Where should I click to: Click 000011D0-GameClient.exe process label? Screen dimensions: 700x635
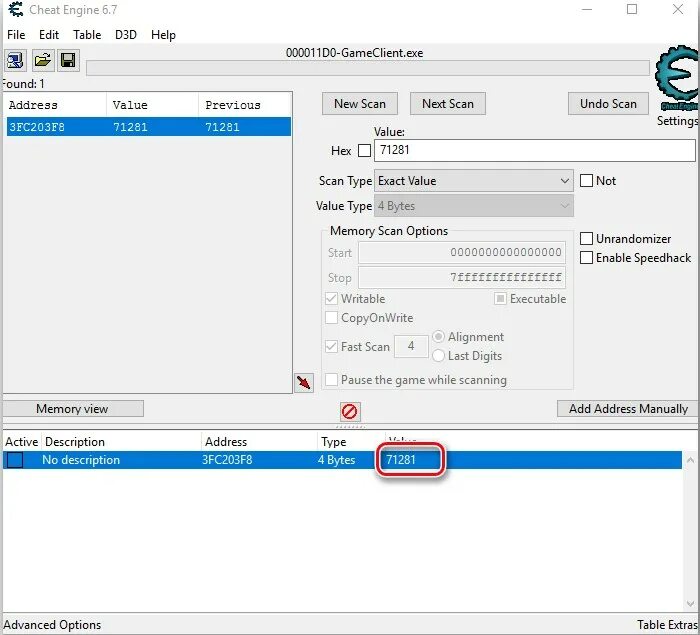click(x=354, y=53)
